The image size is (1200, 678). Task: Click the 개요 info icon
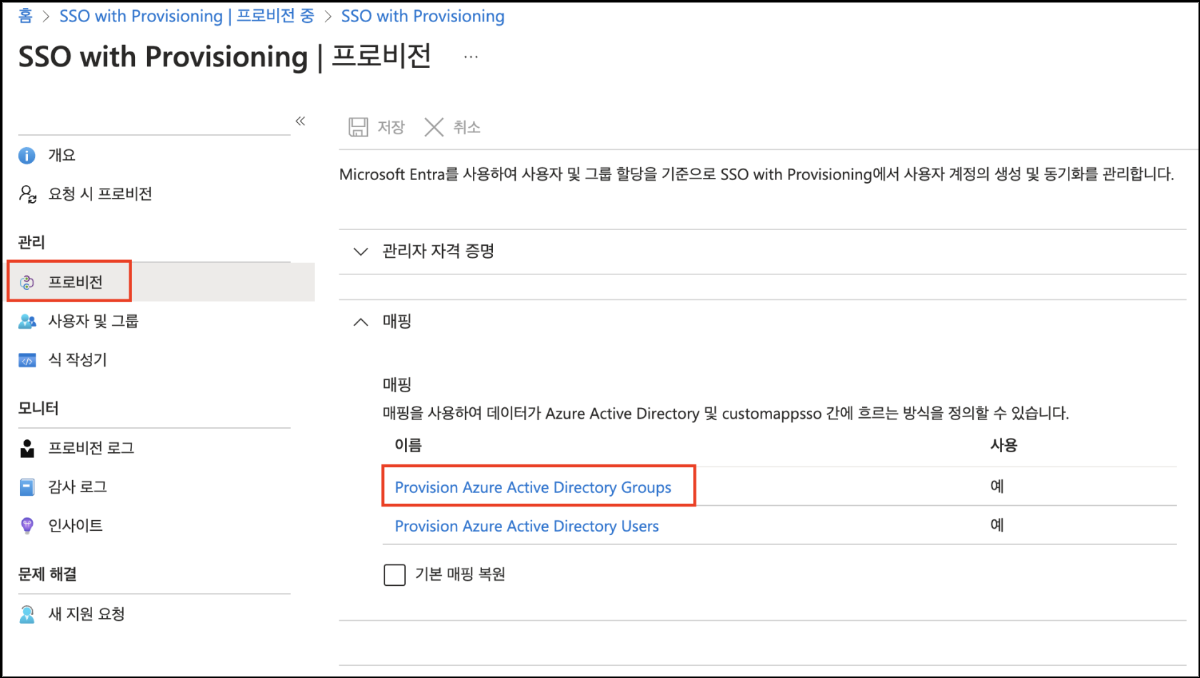click(x=28, y=156)
